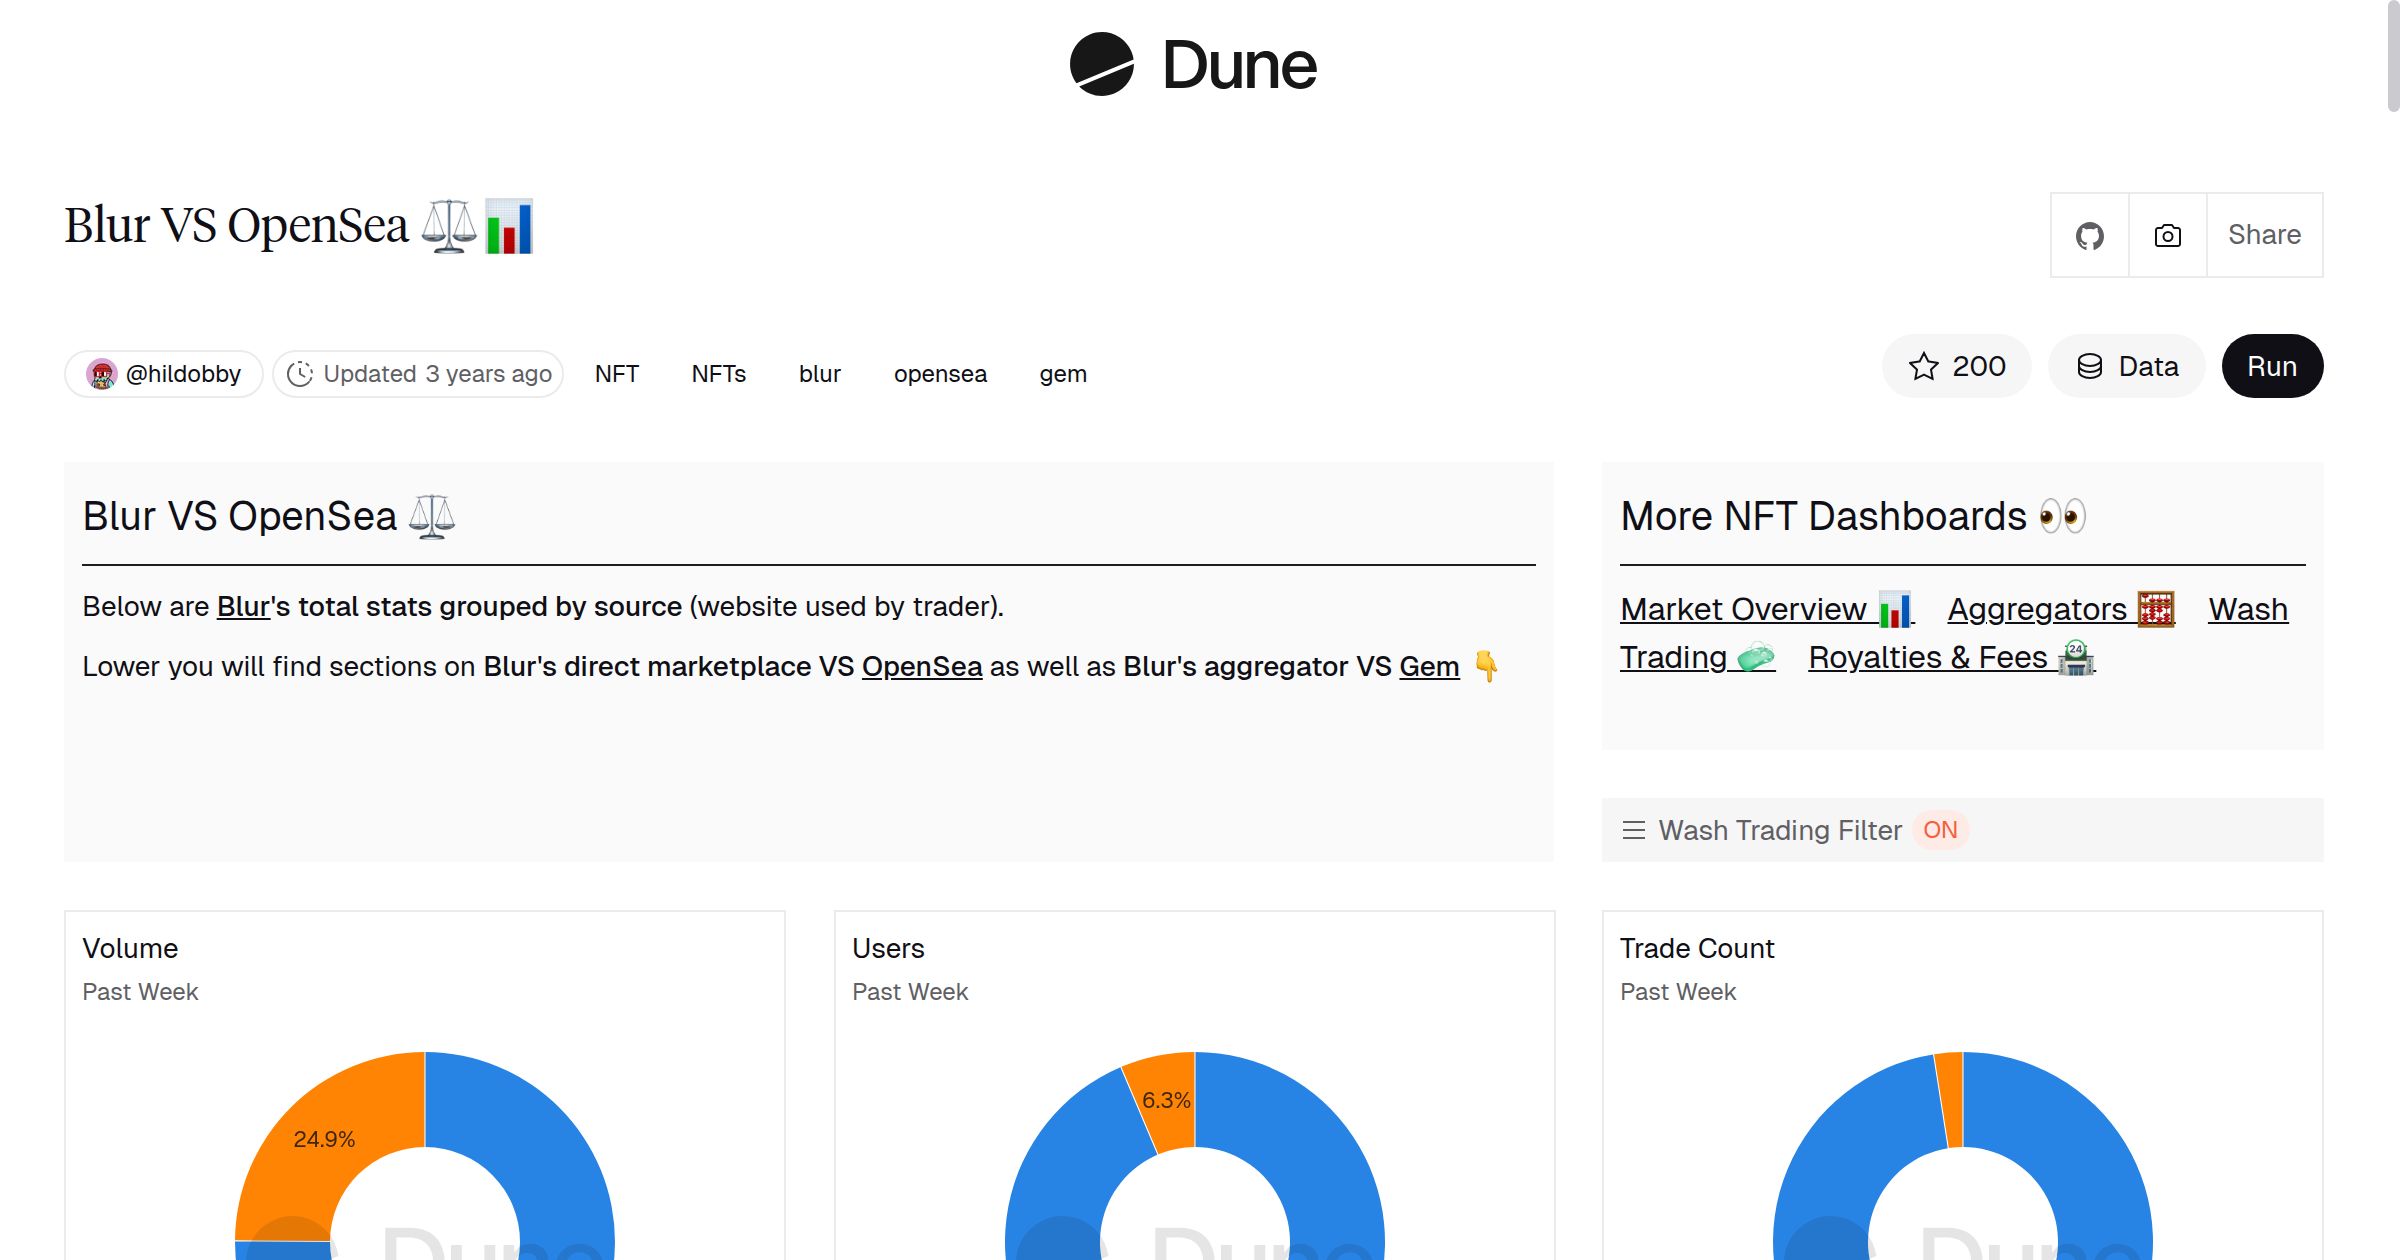This screenshot has width=2400, height=1260.
Task: Select the 'blur' tag filter
Action: click(819, 373)
